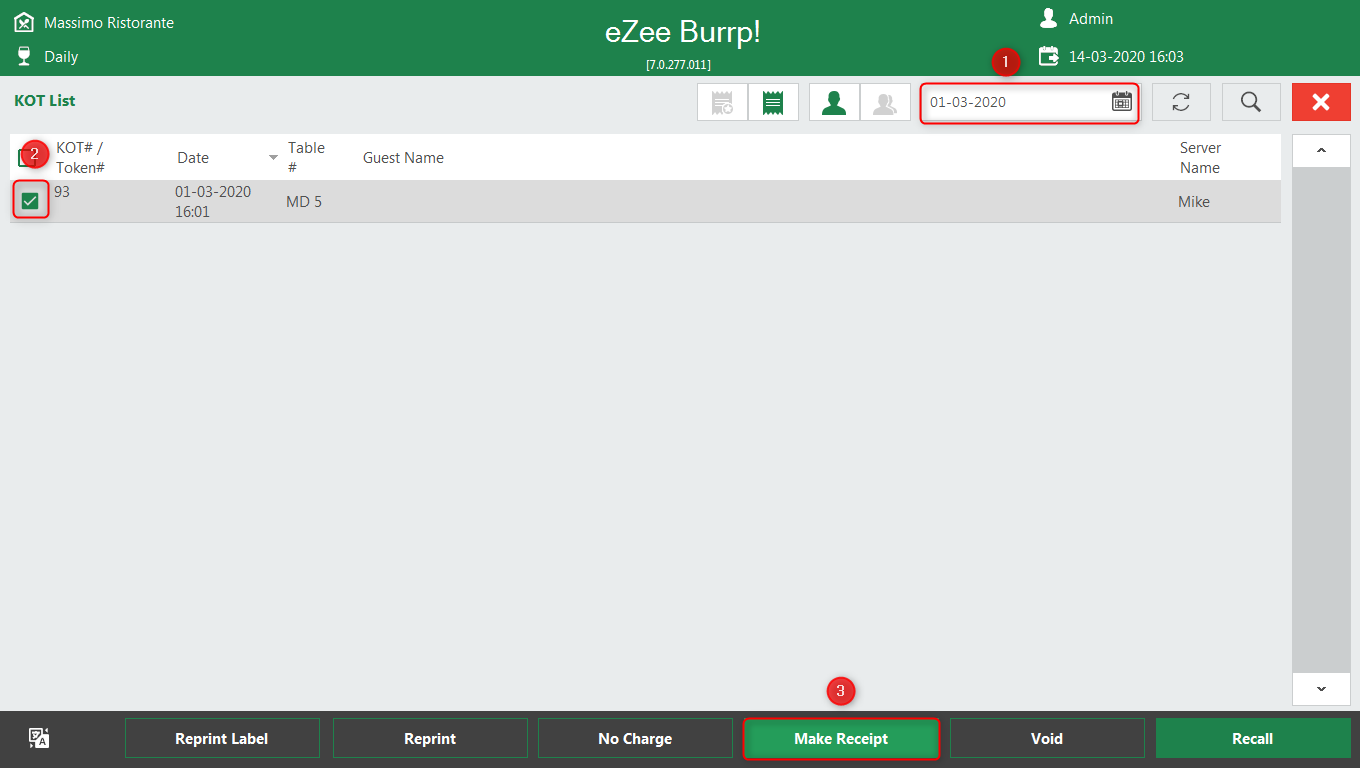Uncheck the checkbox for KOT 93
The width and height of the screenshot is (1360, 768).
tap(30, 201)
